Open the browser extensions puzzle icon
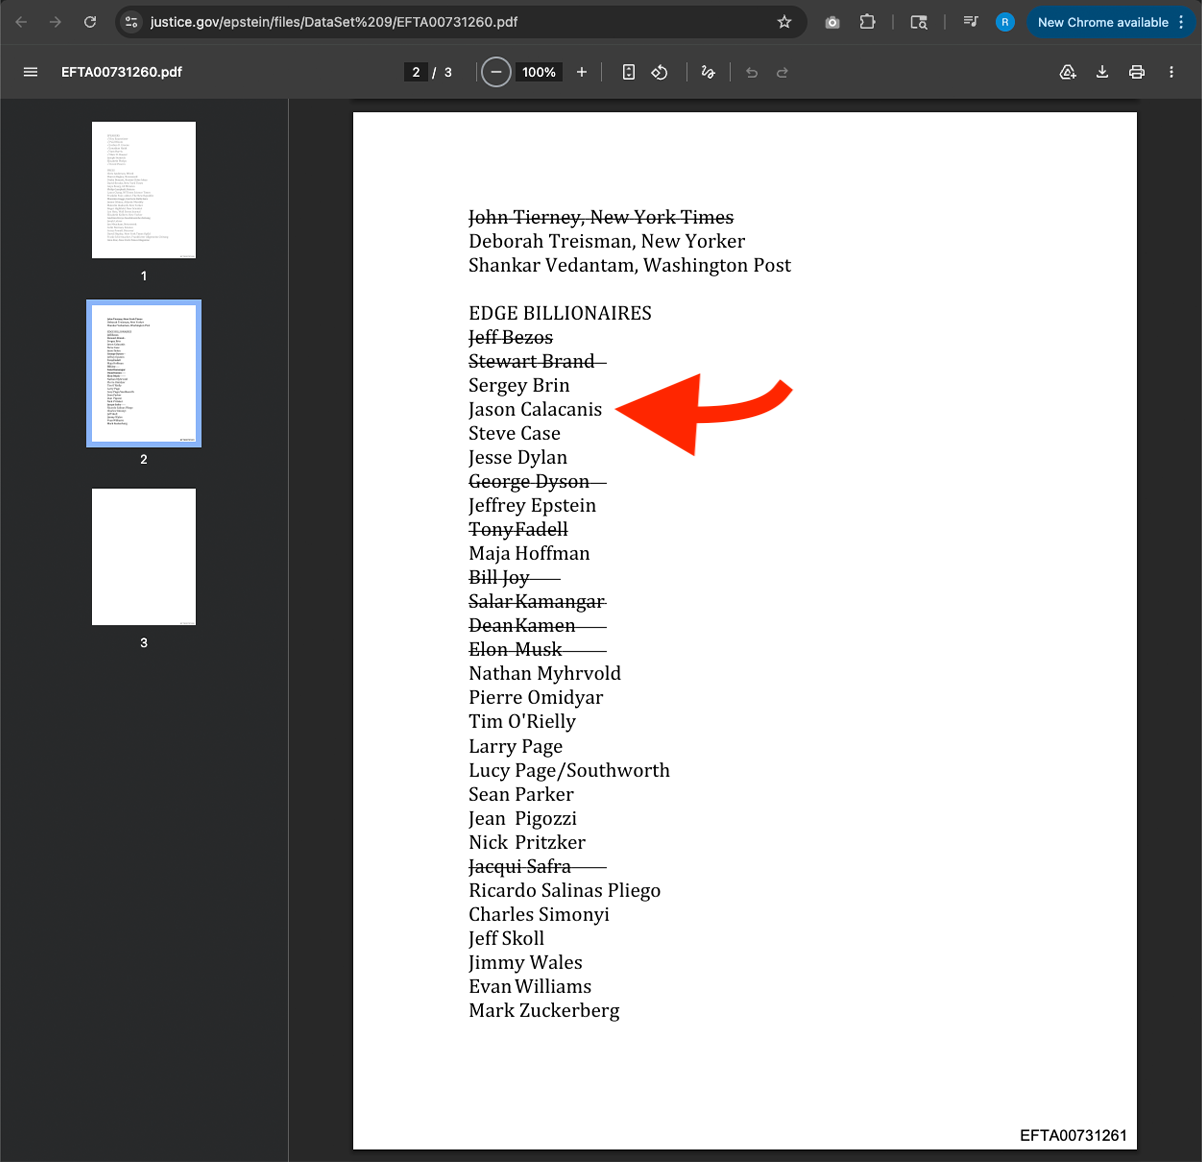 click(x=867, y=22)
